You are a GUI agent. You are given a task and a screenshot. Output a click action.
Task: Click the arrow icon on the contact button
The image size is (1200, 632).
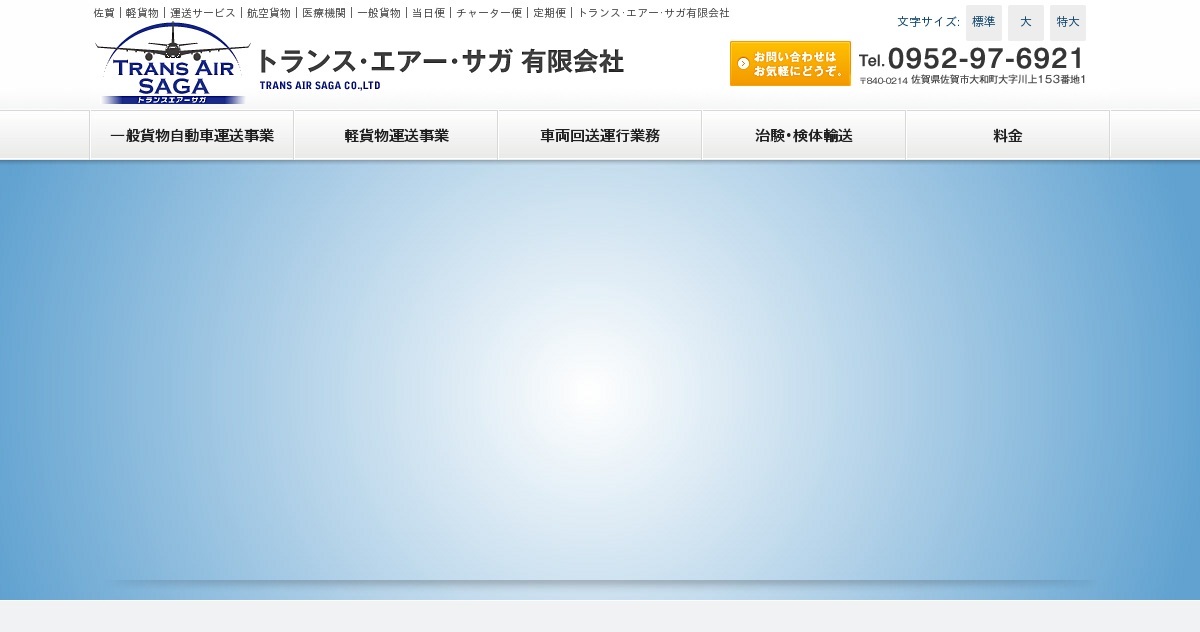[745, 62]
